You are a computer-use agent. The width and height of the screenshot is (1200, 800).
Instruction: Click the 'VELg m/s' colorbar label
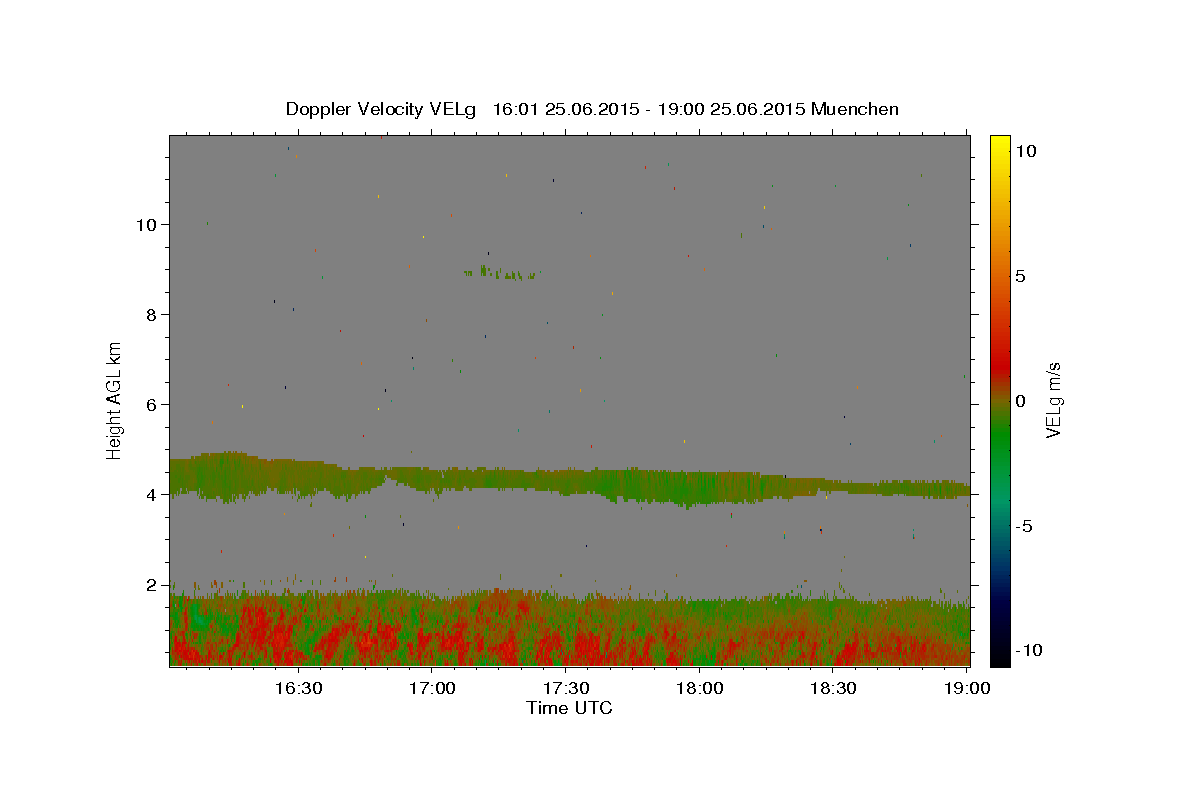point(1053,400)
